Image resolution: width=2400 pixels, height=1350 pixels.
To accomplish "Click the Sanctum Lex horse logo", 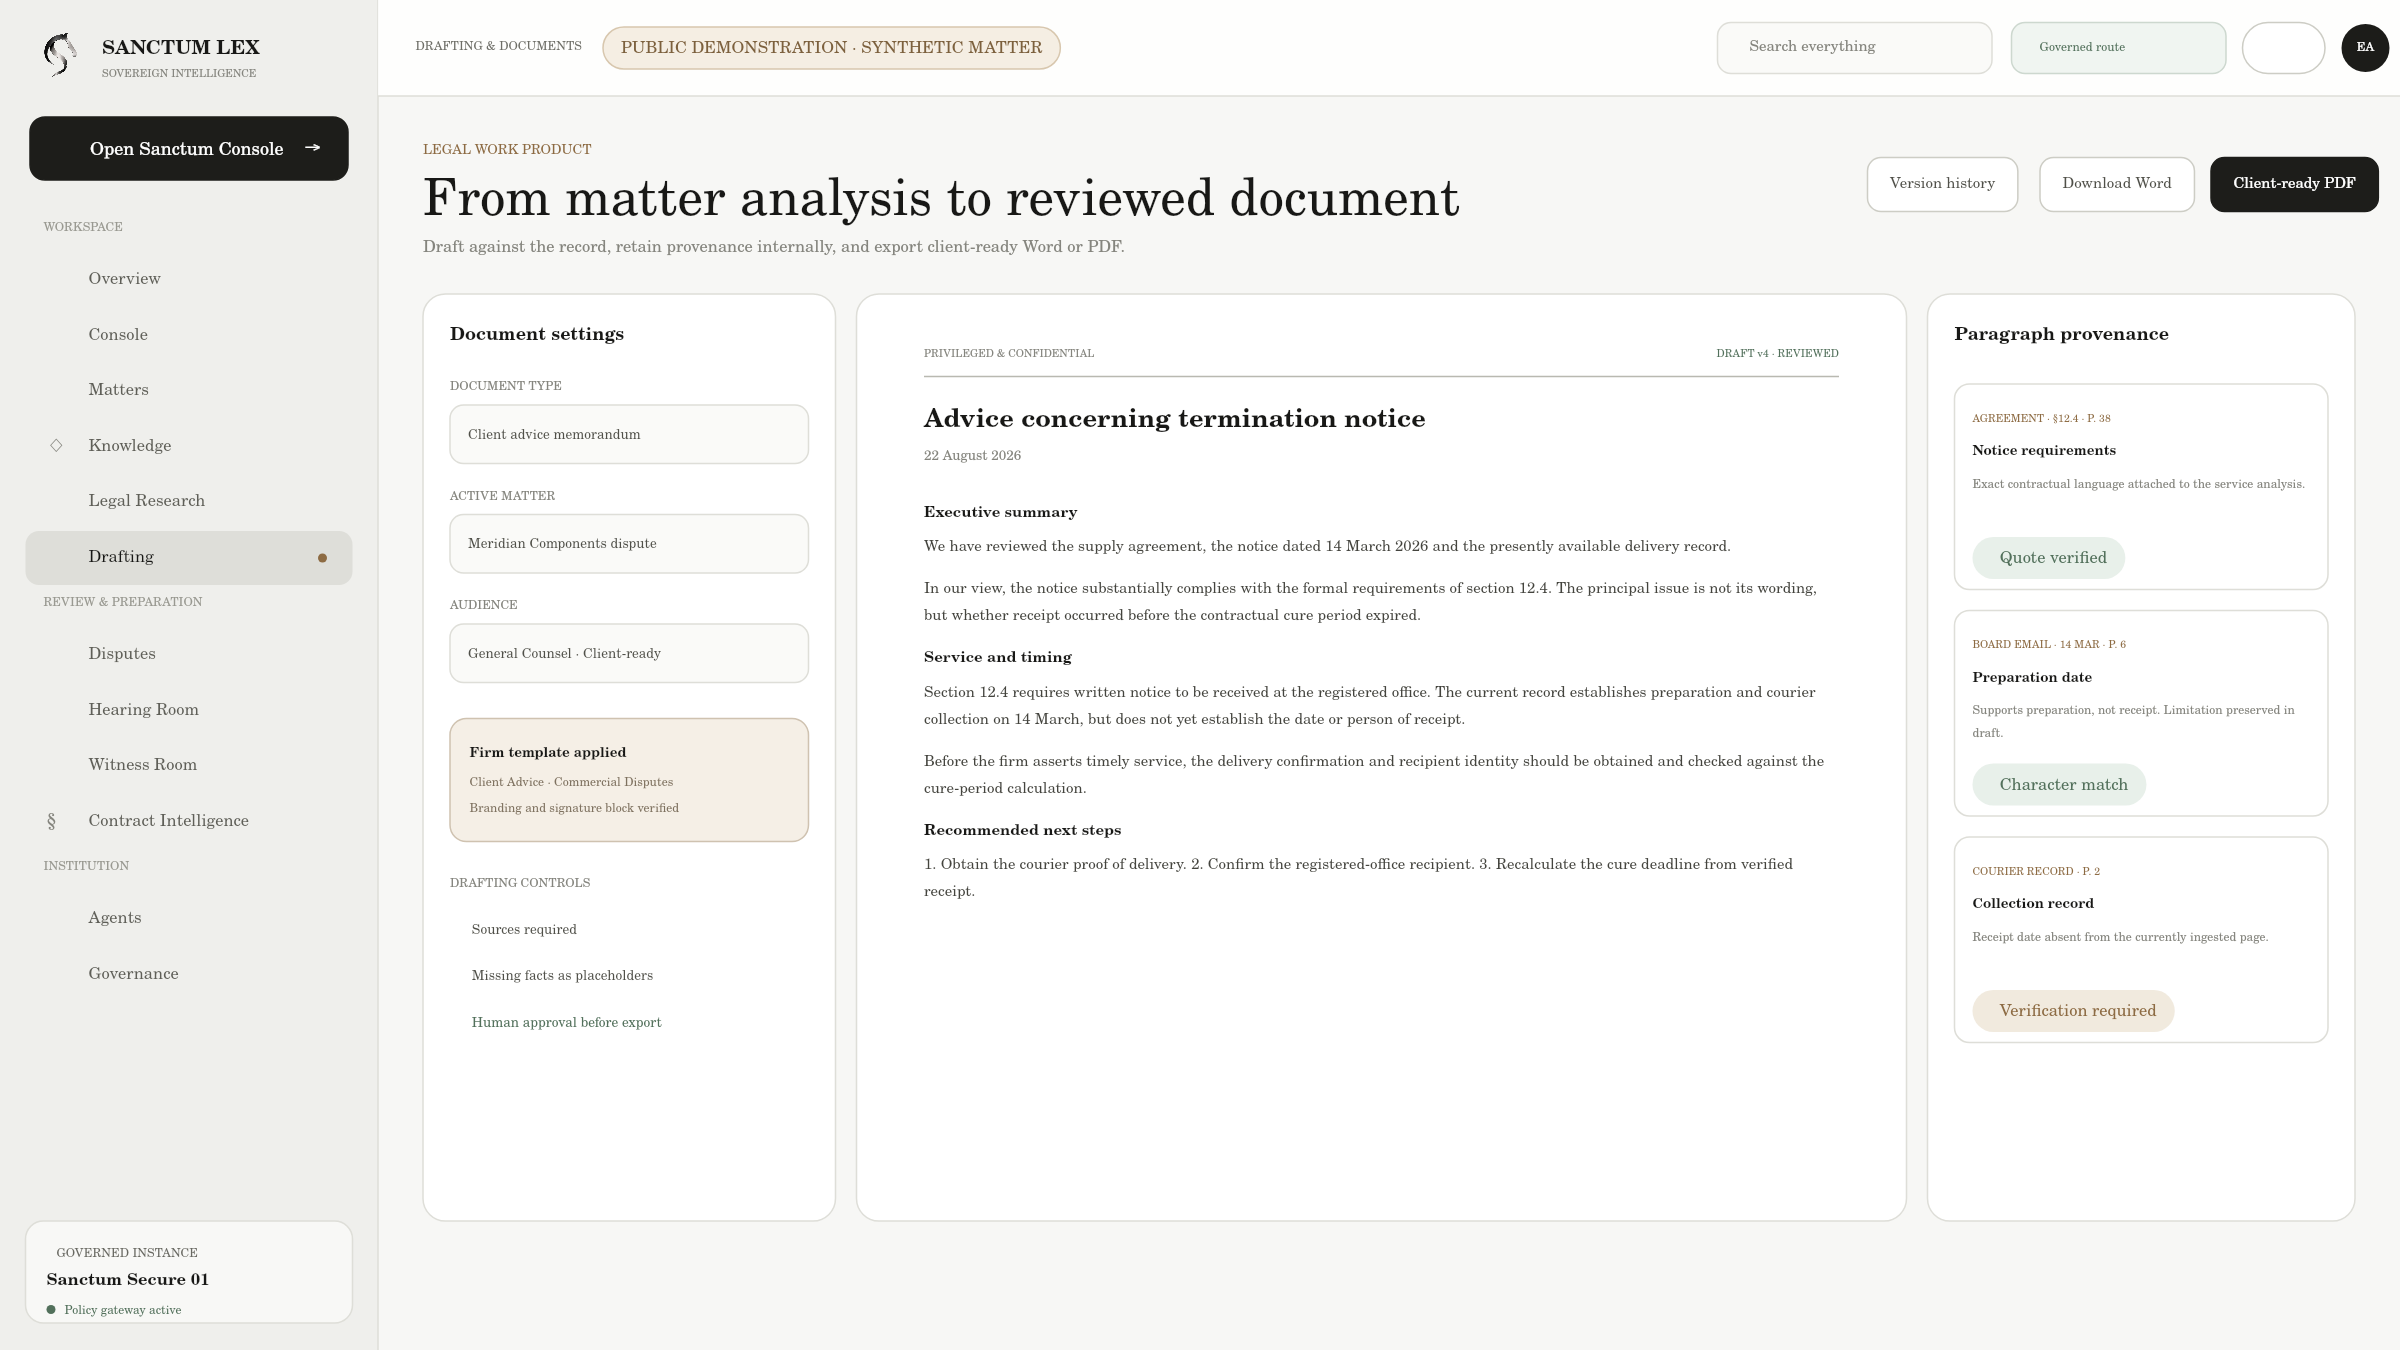I will click(60, 55).
